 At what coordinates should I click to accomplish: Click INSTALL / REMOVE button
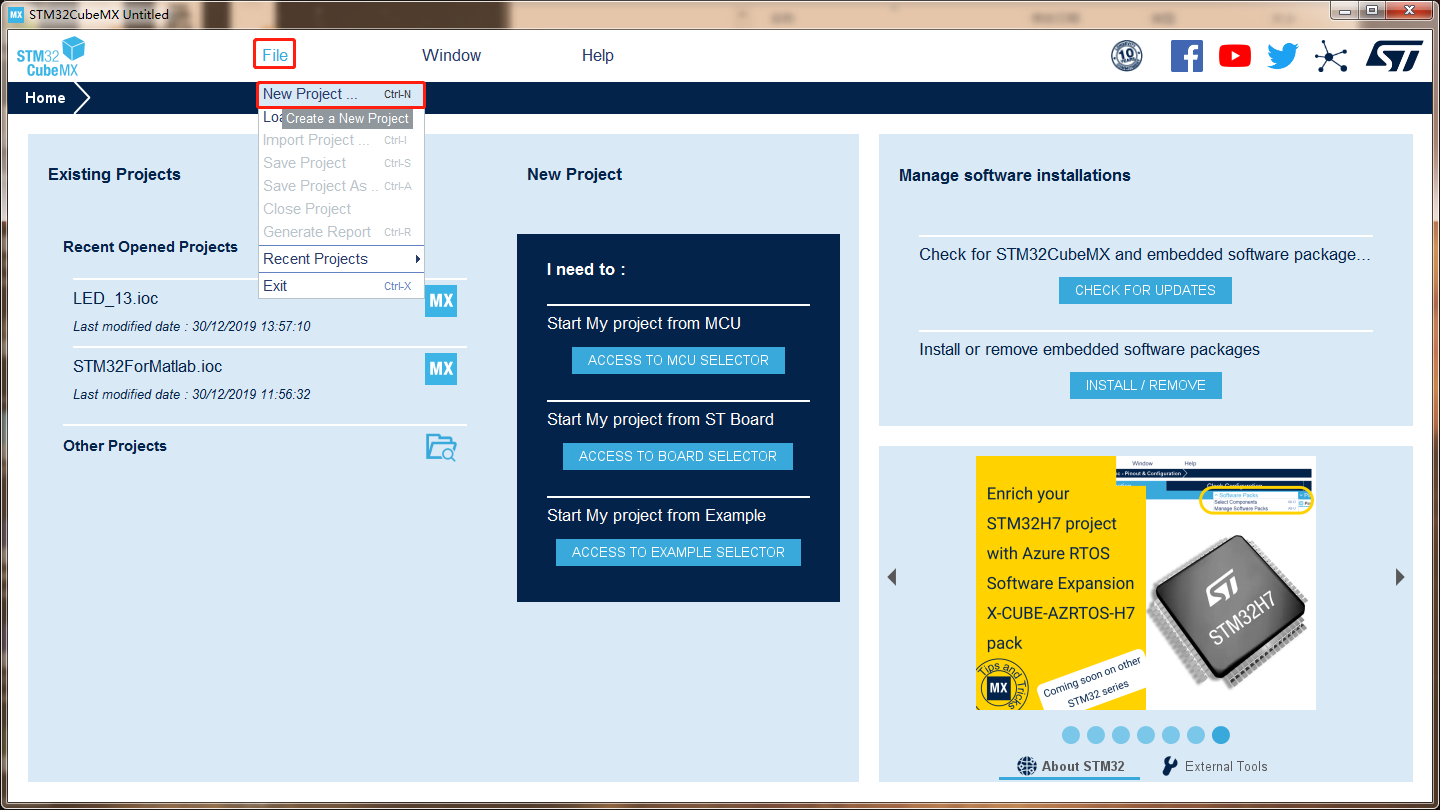click(1146, 385)
